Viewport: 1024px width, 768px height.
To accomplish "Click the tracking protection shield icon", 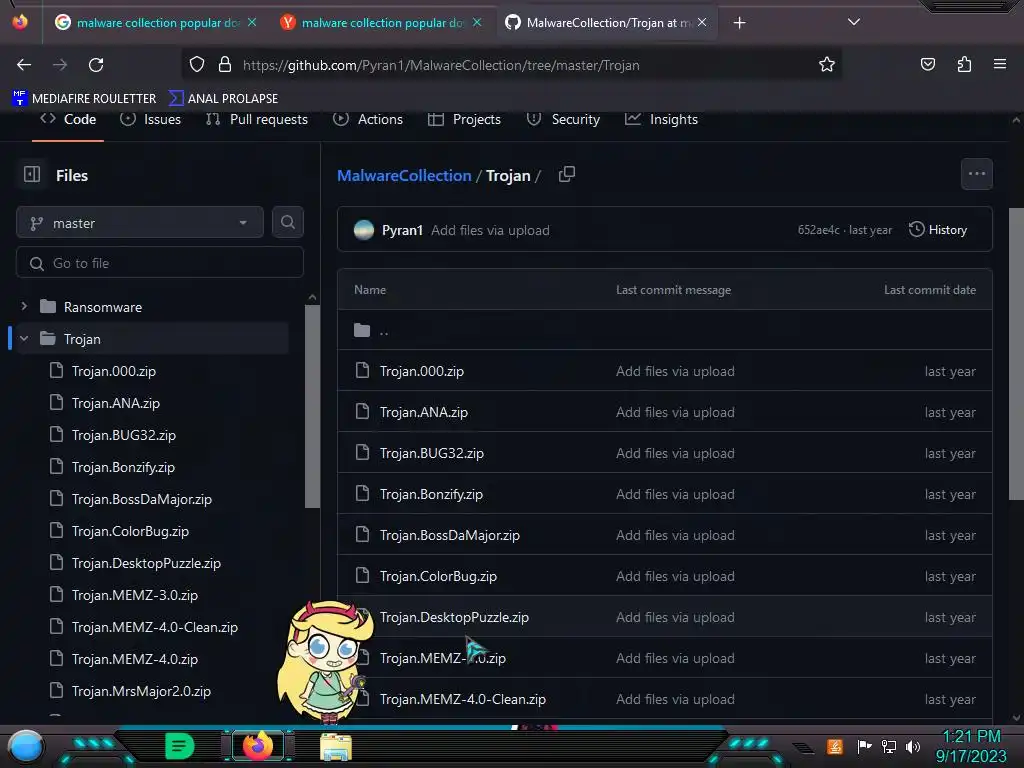I will pos(197,65).
